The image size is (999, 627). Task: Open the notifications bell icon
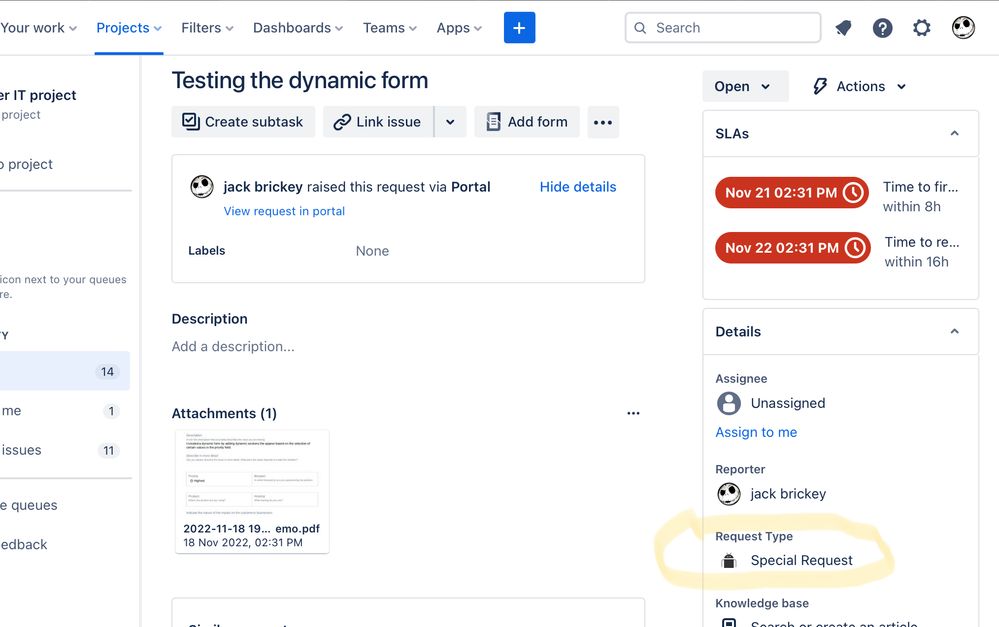pyautogui.click(x=844, y=28)
